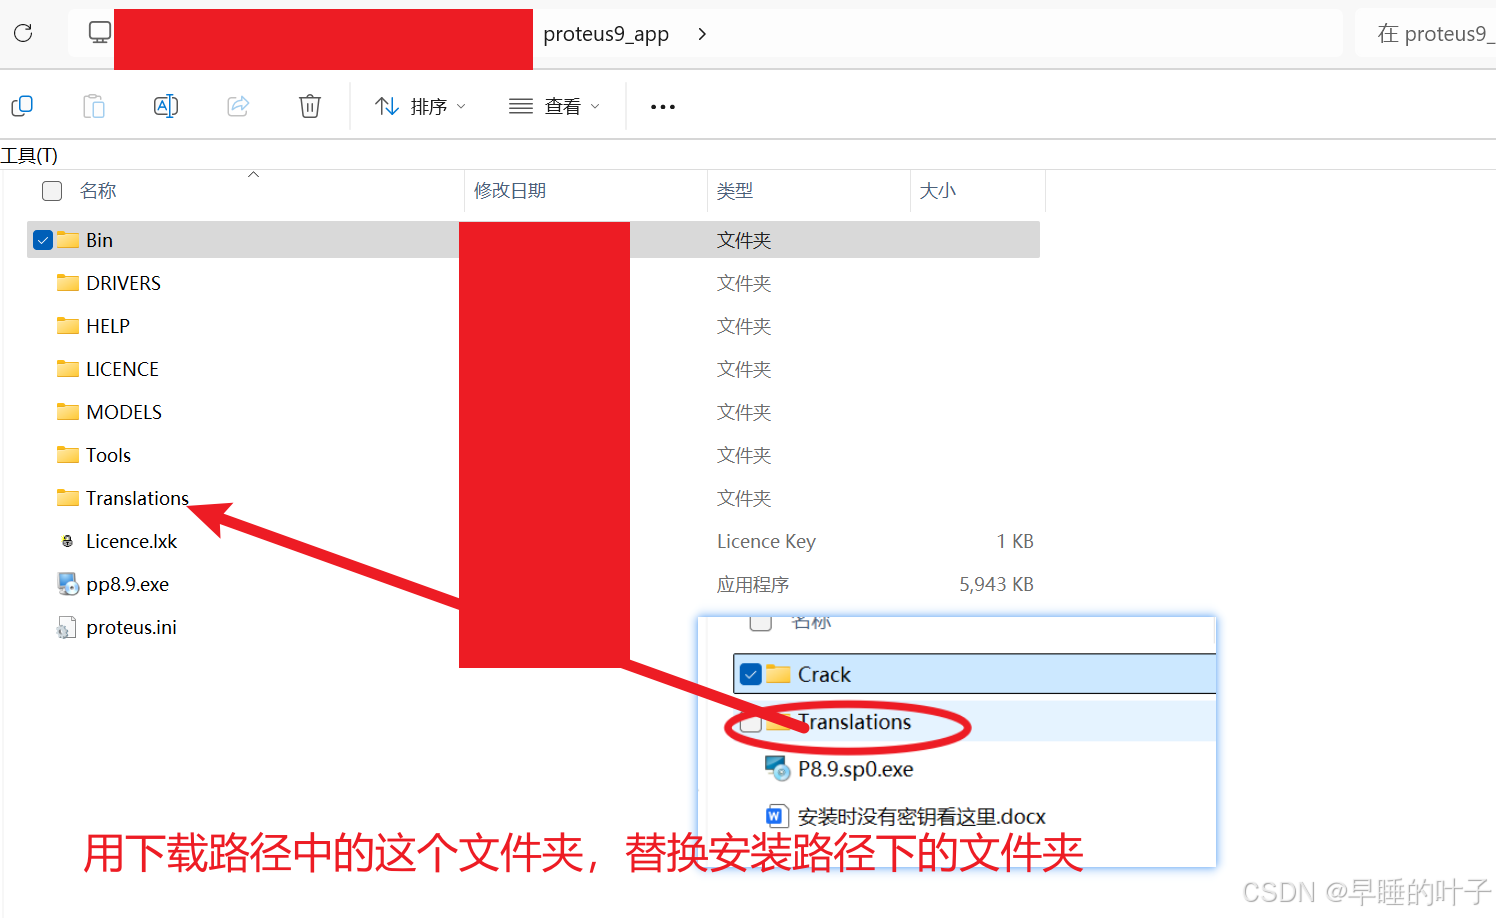Click the HELP folder name
1496x918 pixels.
pos(108,326)
